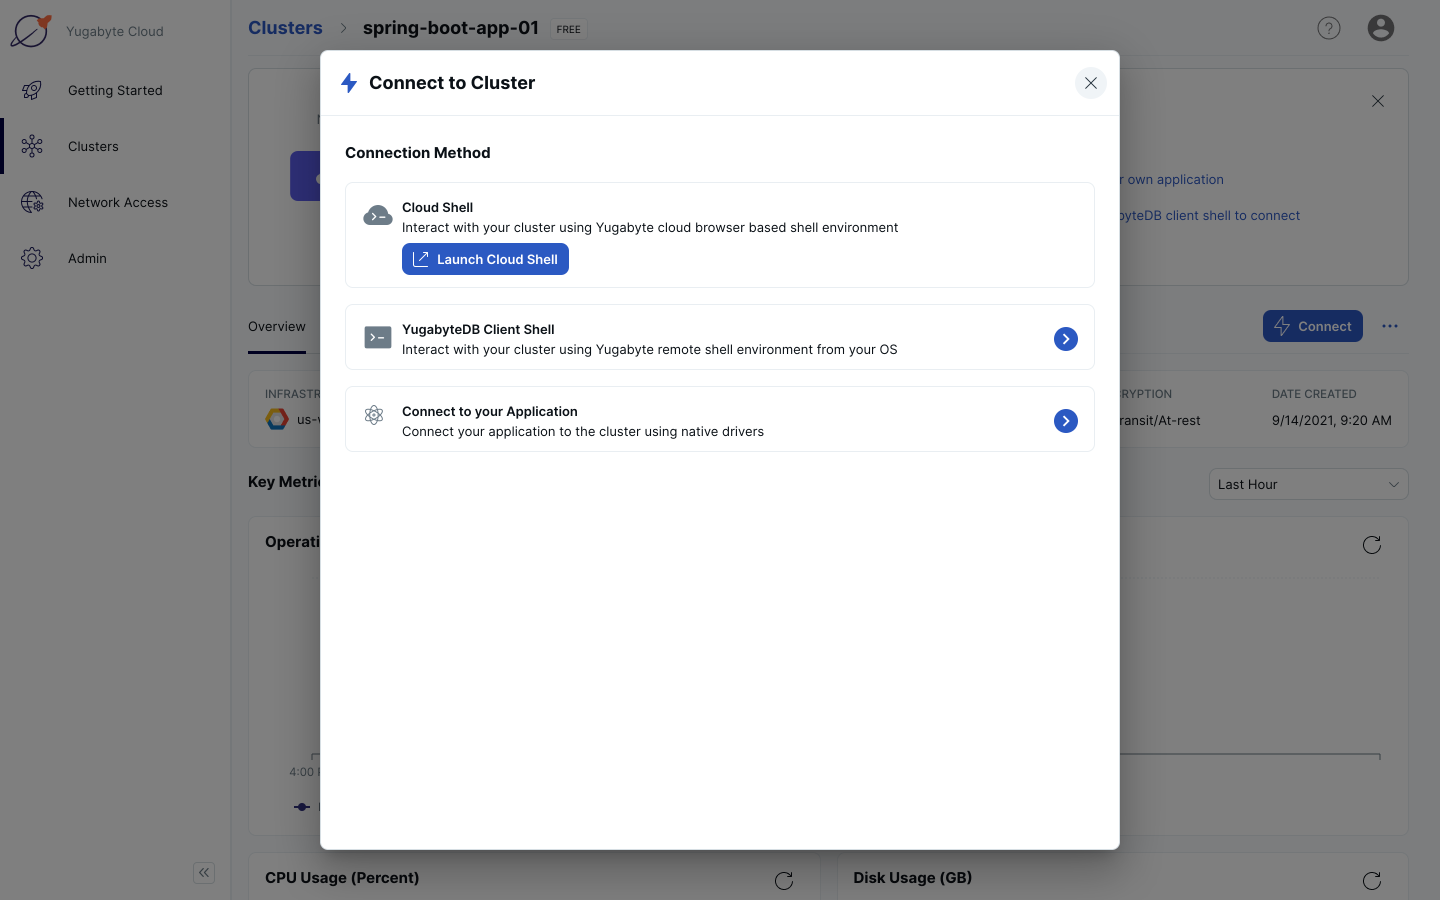Viewport: 1440px width, 900px height.
Task: Expand the YugabyteDB Client Shell option
Action: [x=1065, y=339]
